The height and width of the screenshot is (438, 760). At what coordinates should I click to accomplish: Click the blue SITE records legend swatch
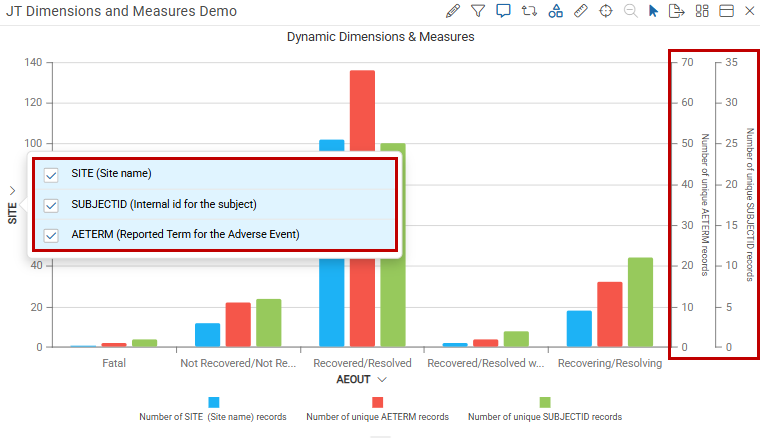coord(214,402)
